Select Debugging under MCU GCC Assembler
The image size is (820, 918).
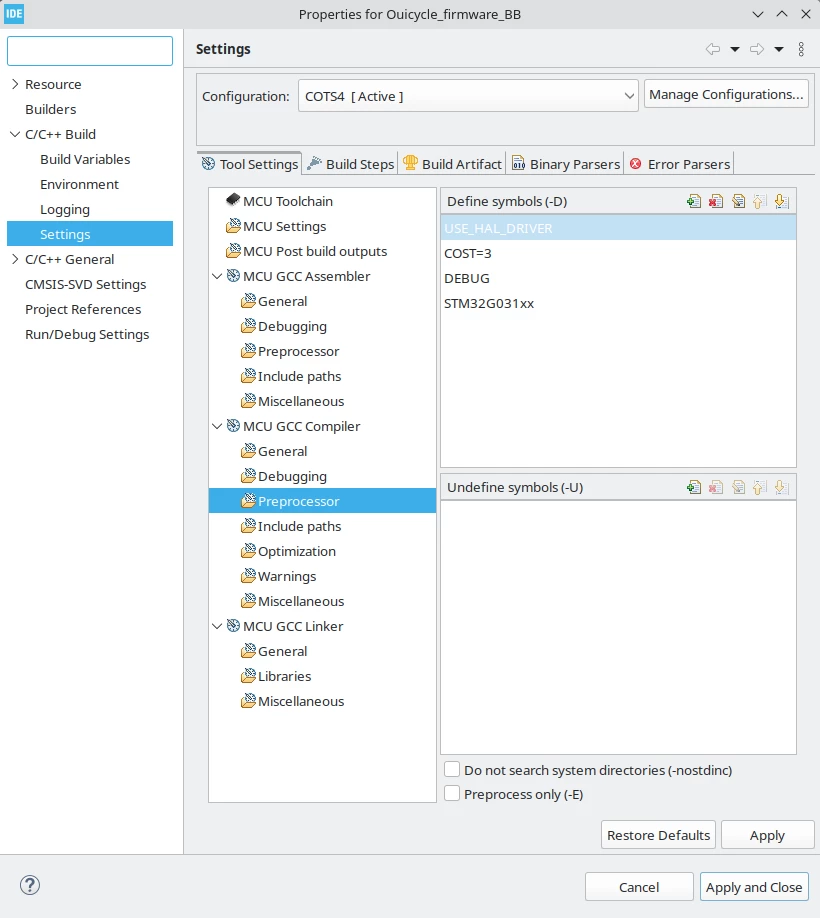[284, 327]
